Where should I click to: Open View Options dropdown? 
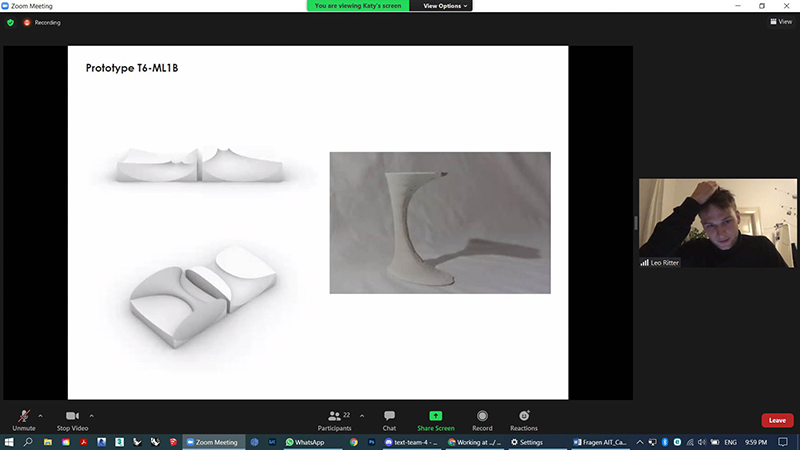(x=445, y=6)
